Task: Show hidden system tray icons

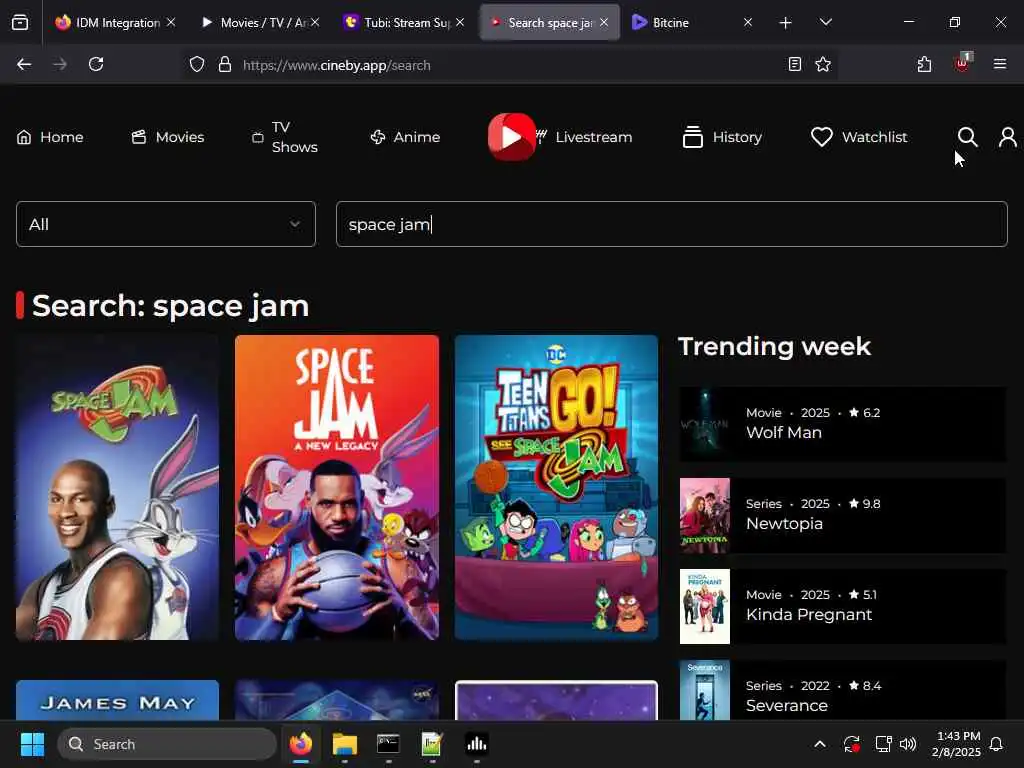Action: (x=820, y=744)
